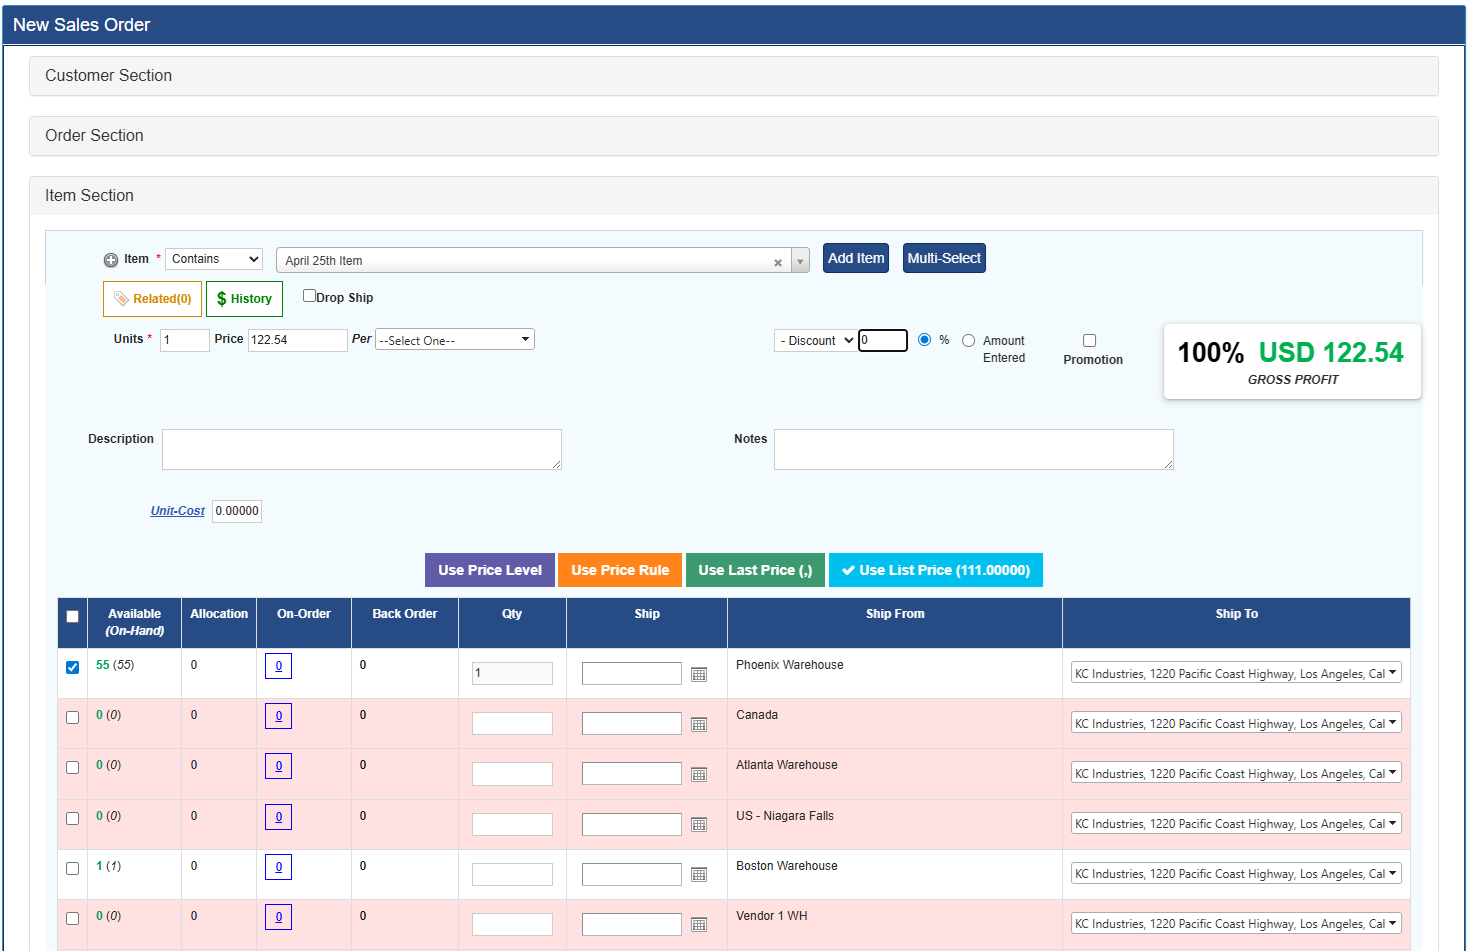The image size is (1468, 951).
Task: Click the Multi-Select button
Action: pos(944,258)
